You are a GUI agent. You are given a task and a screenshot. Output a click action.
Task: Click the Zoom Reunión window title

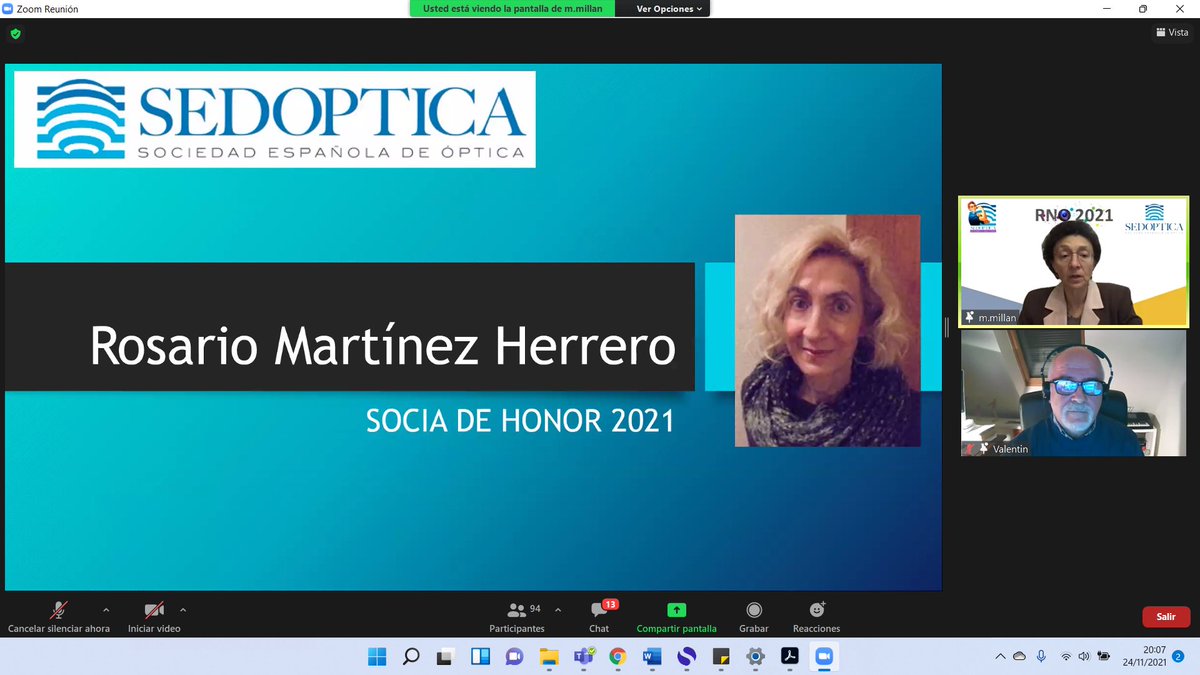pos(47,9)
